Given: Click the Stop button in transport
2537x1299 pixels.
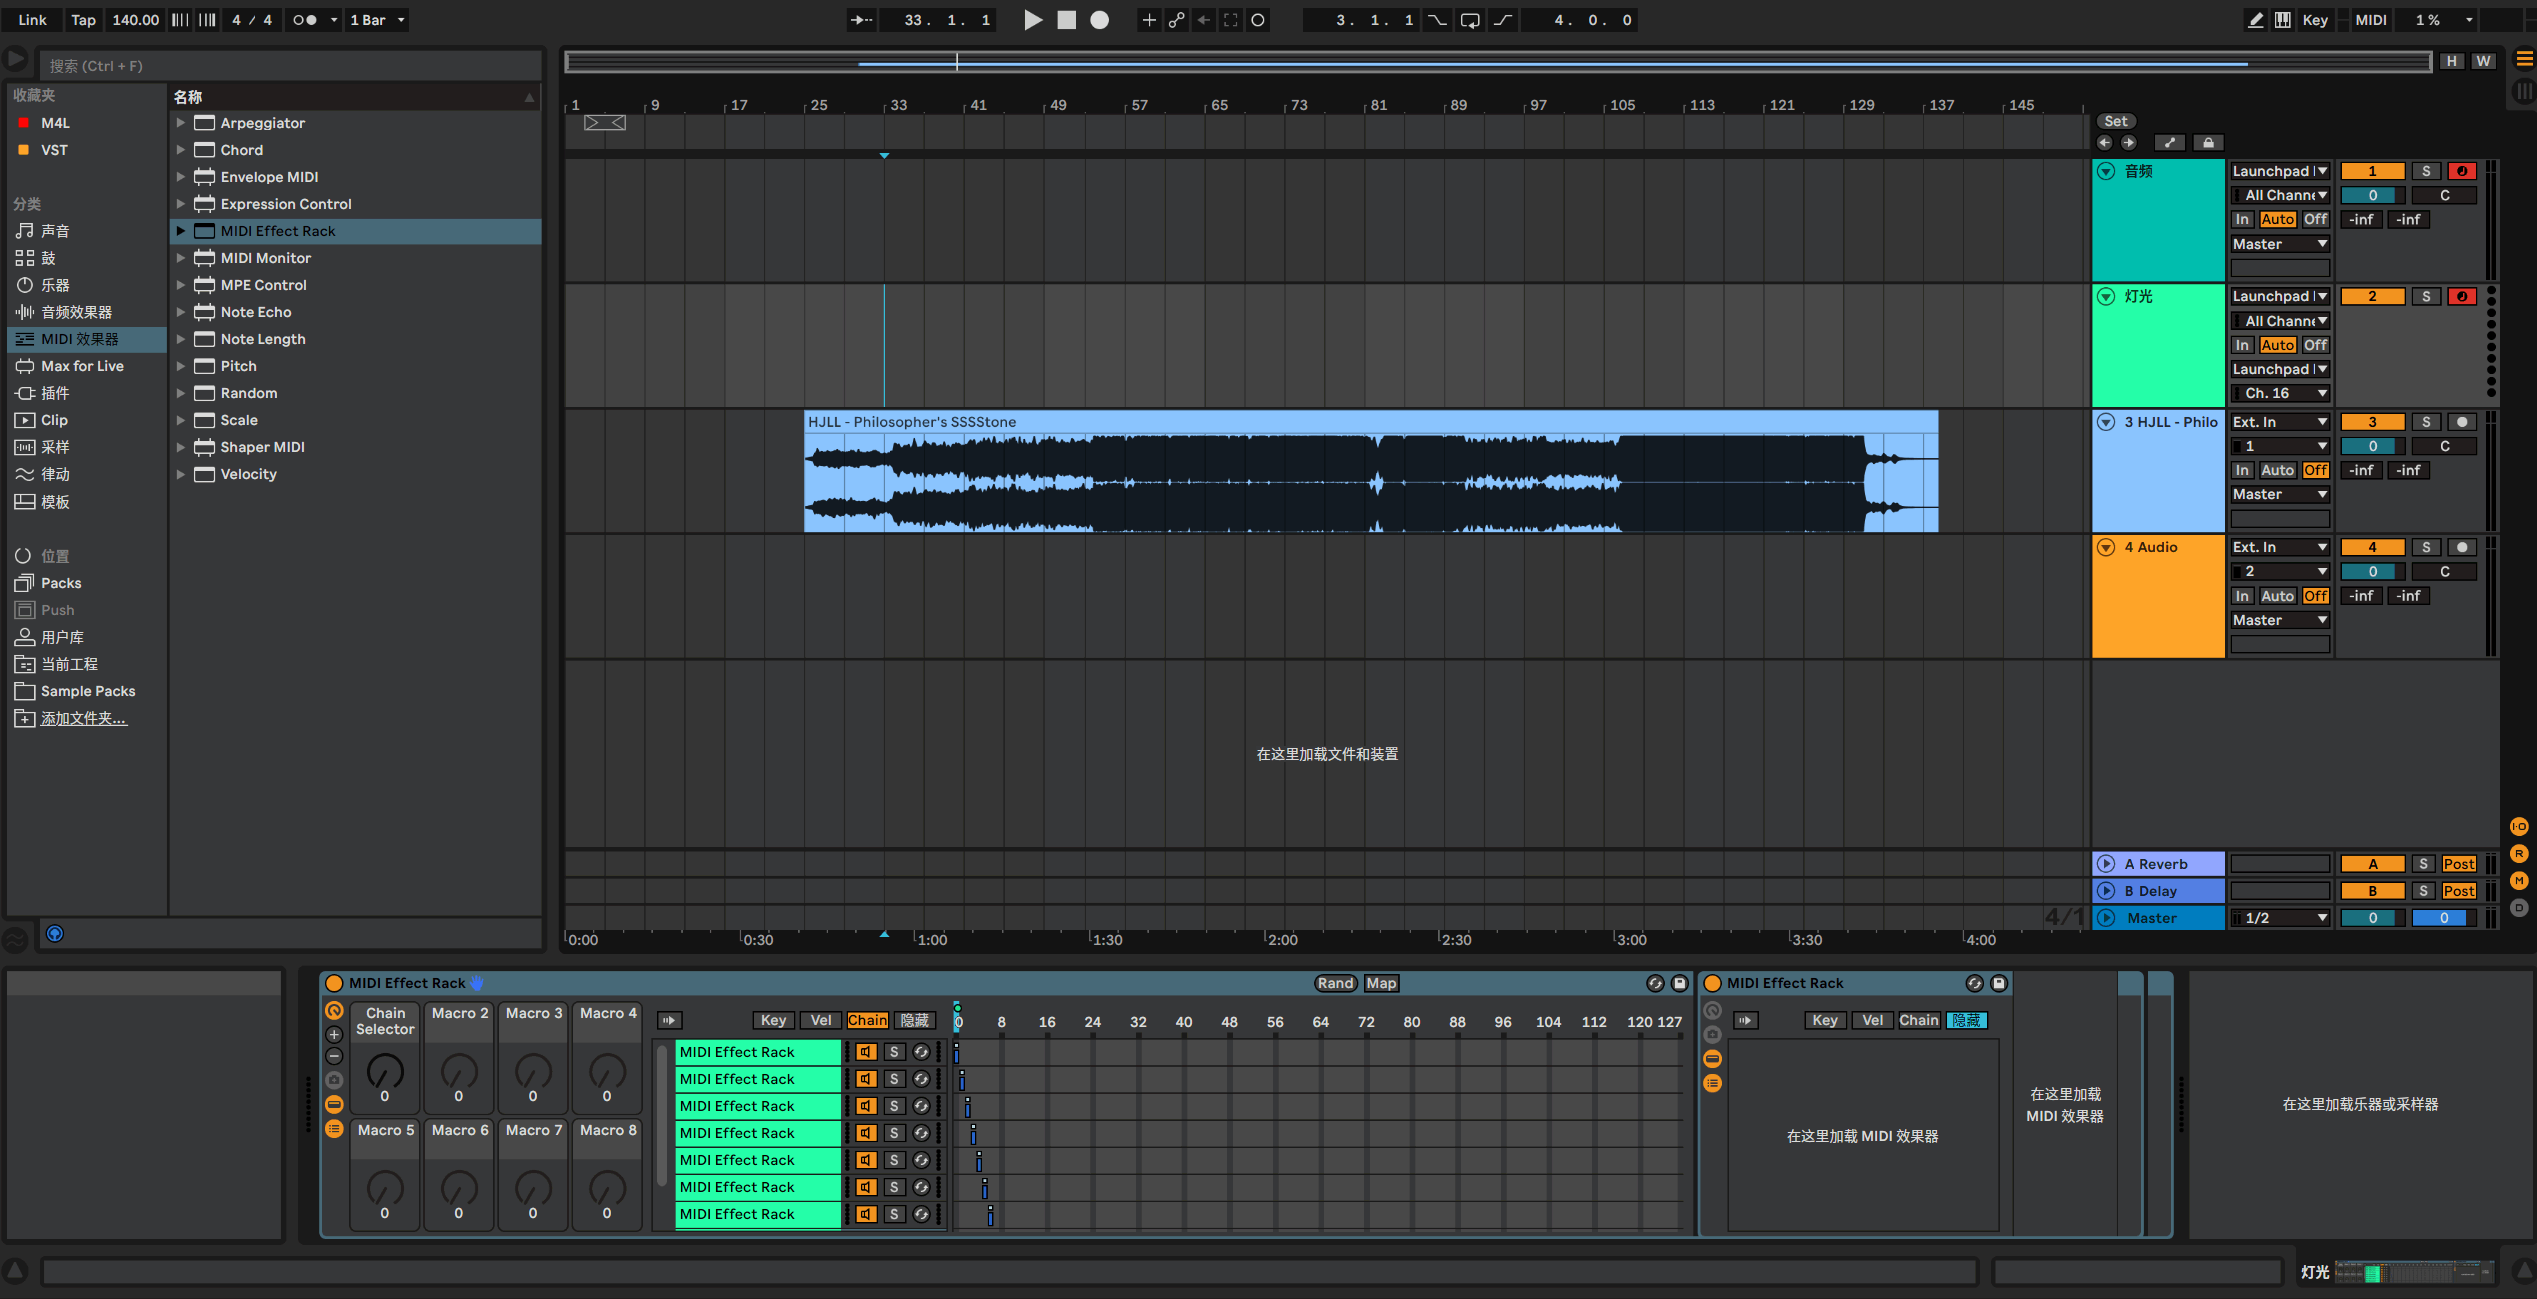Looking at the screenshot, I should tap(1066, 20).
